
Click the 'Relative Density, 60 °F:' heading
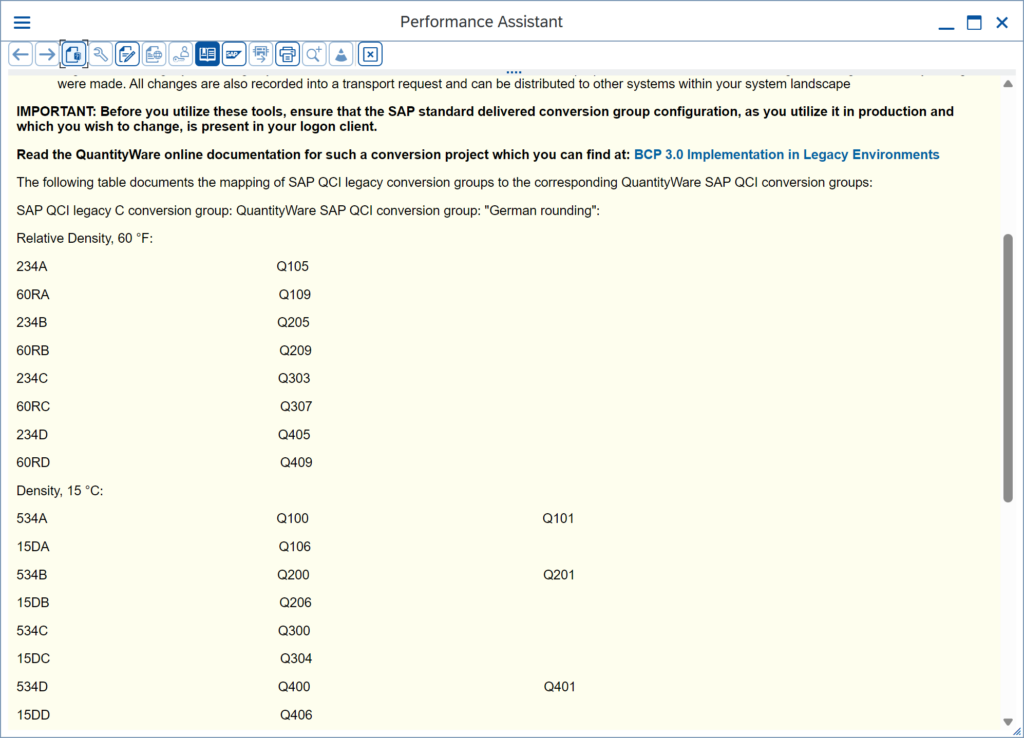(x=85, y=238)
